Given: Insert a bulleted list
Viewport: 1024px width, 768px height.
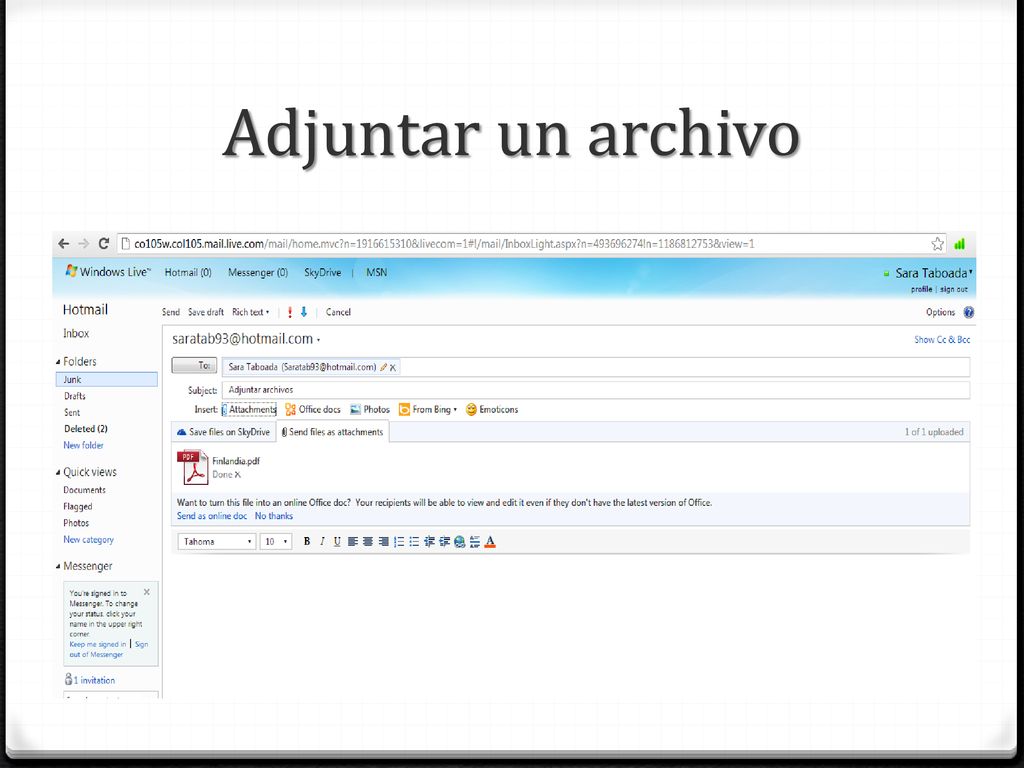Looking at the screenshot, I should click(x=414, y=541).
